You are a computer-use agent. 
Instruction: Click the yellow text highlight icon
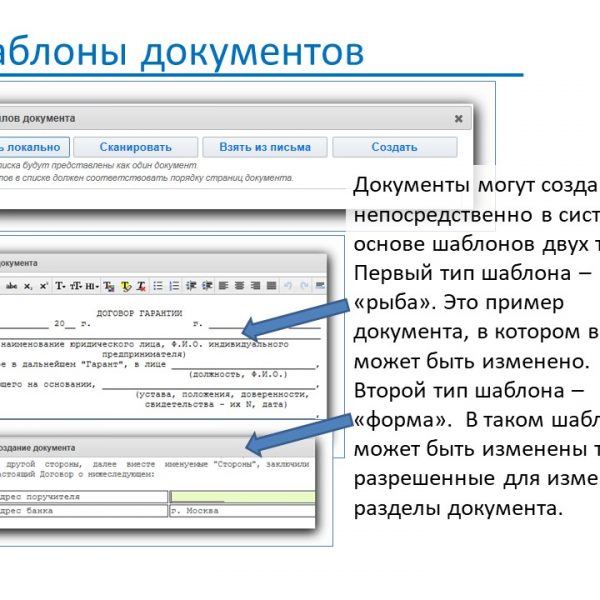coord(126,286)
